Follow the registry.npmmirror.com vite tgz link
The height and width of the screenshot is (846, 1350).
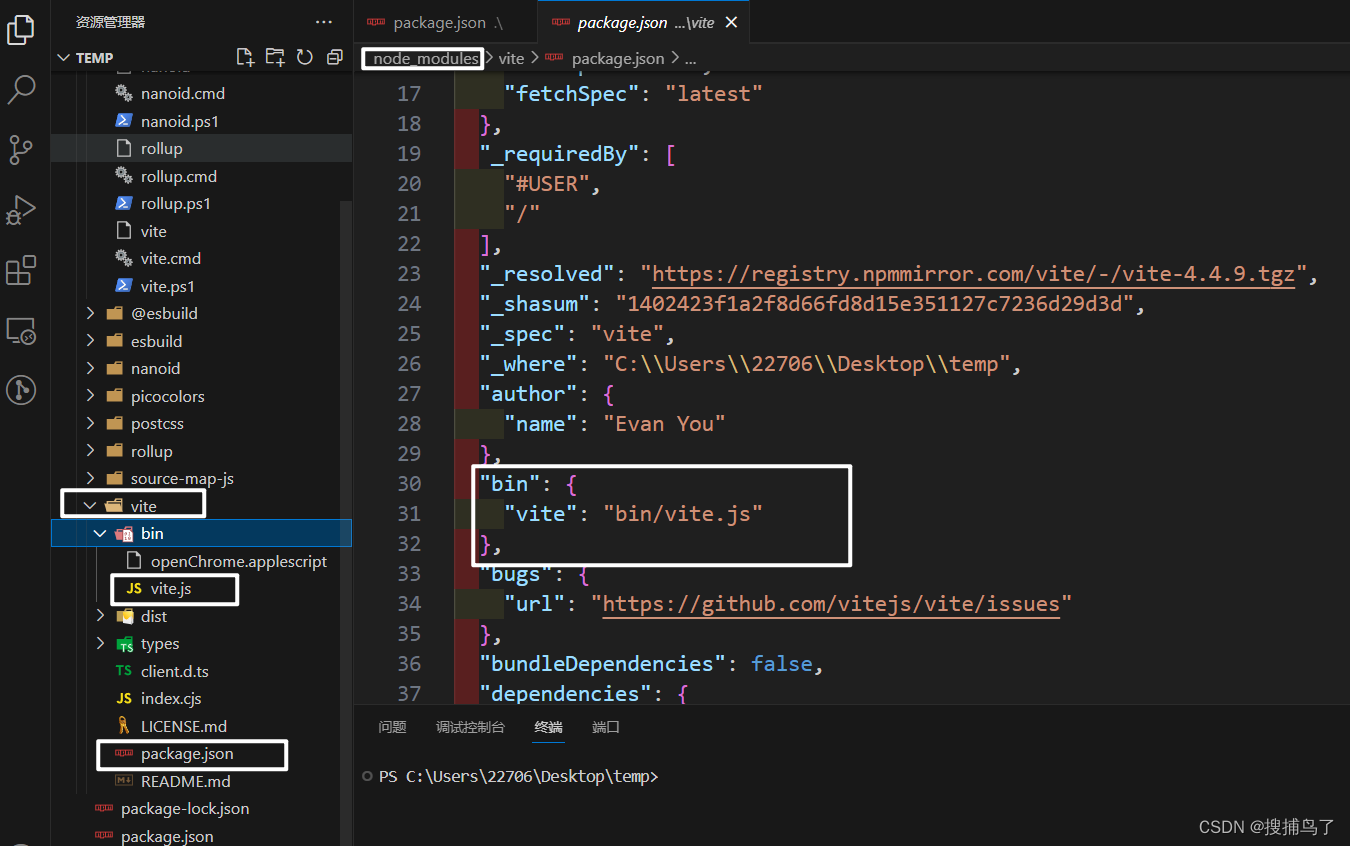tap(974, 274)
